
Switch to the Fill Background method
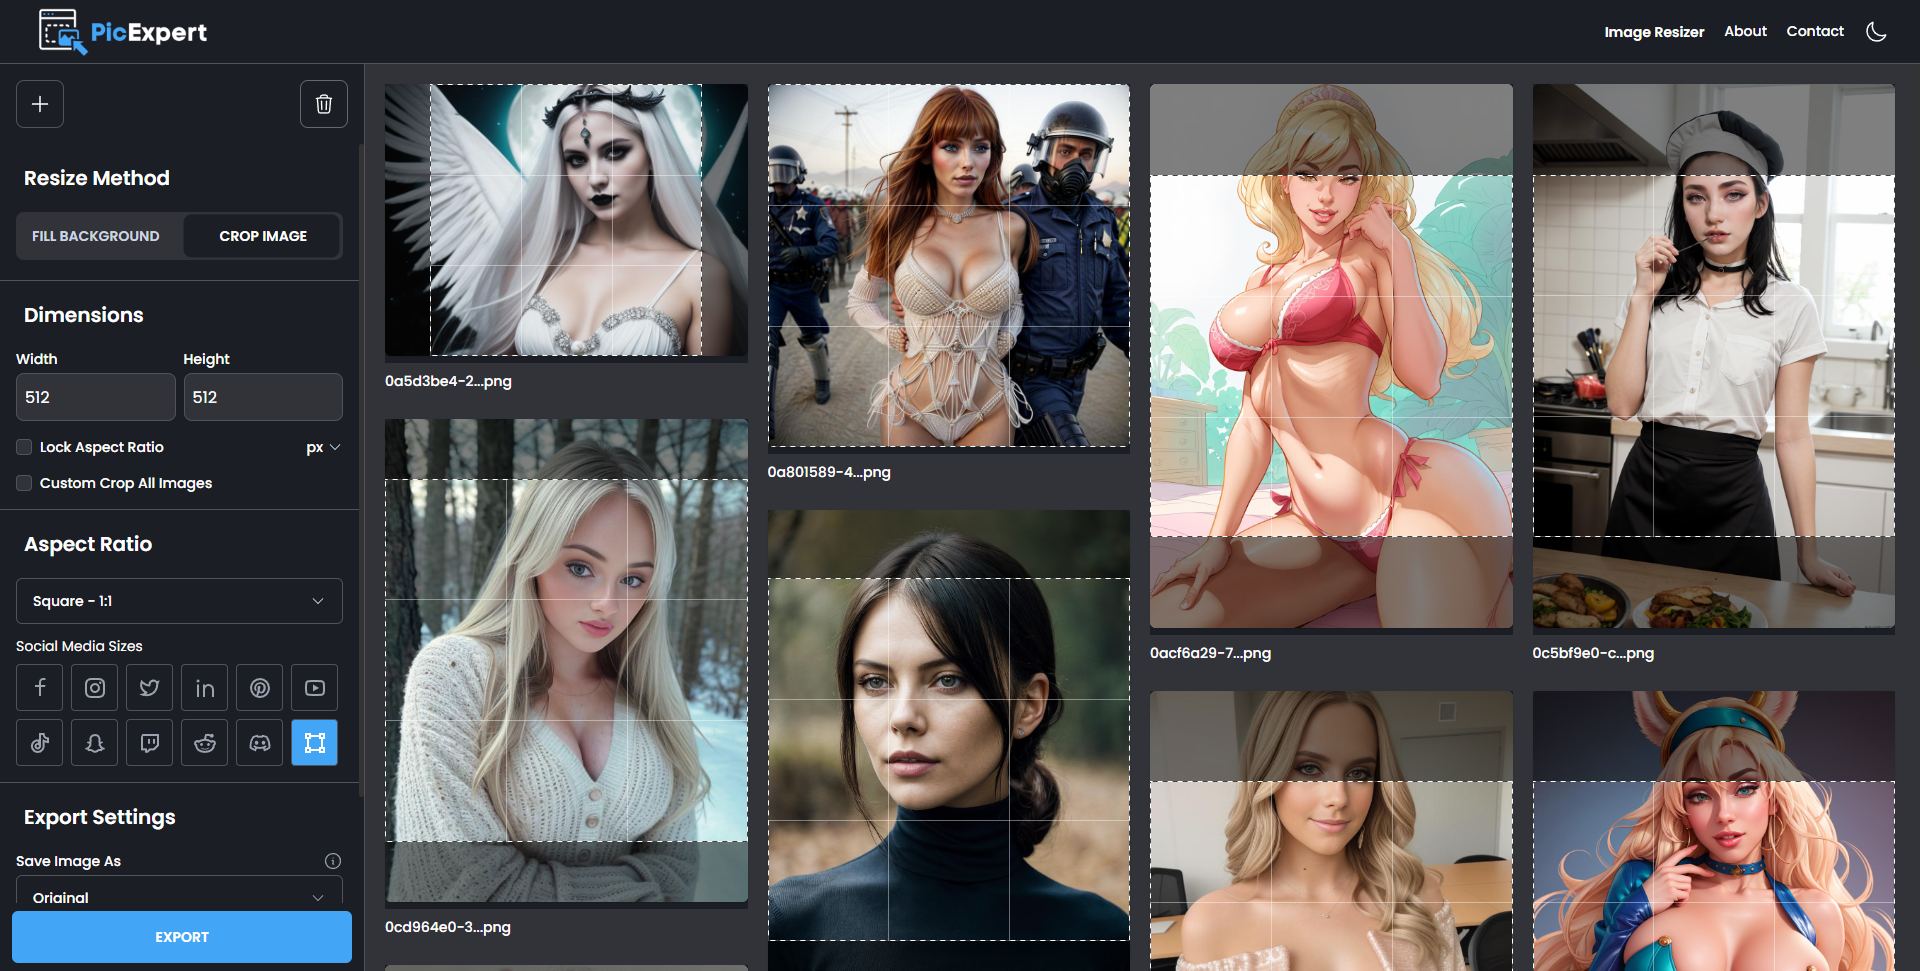click(96, 236)
